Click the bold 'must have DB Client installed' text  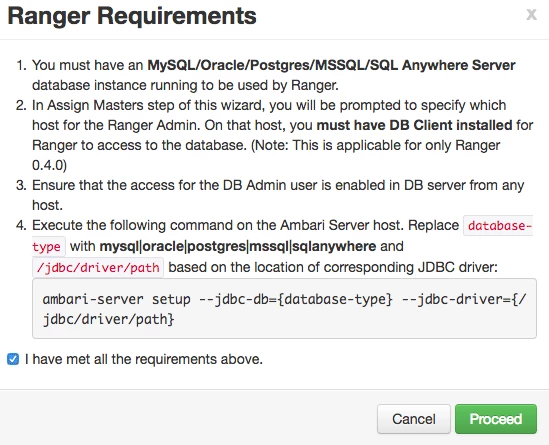414,125
